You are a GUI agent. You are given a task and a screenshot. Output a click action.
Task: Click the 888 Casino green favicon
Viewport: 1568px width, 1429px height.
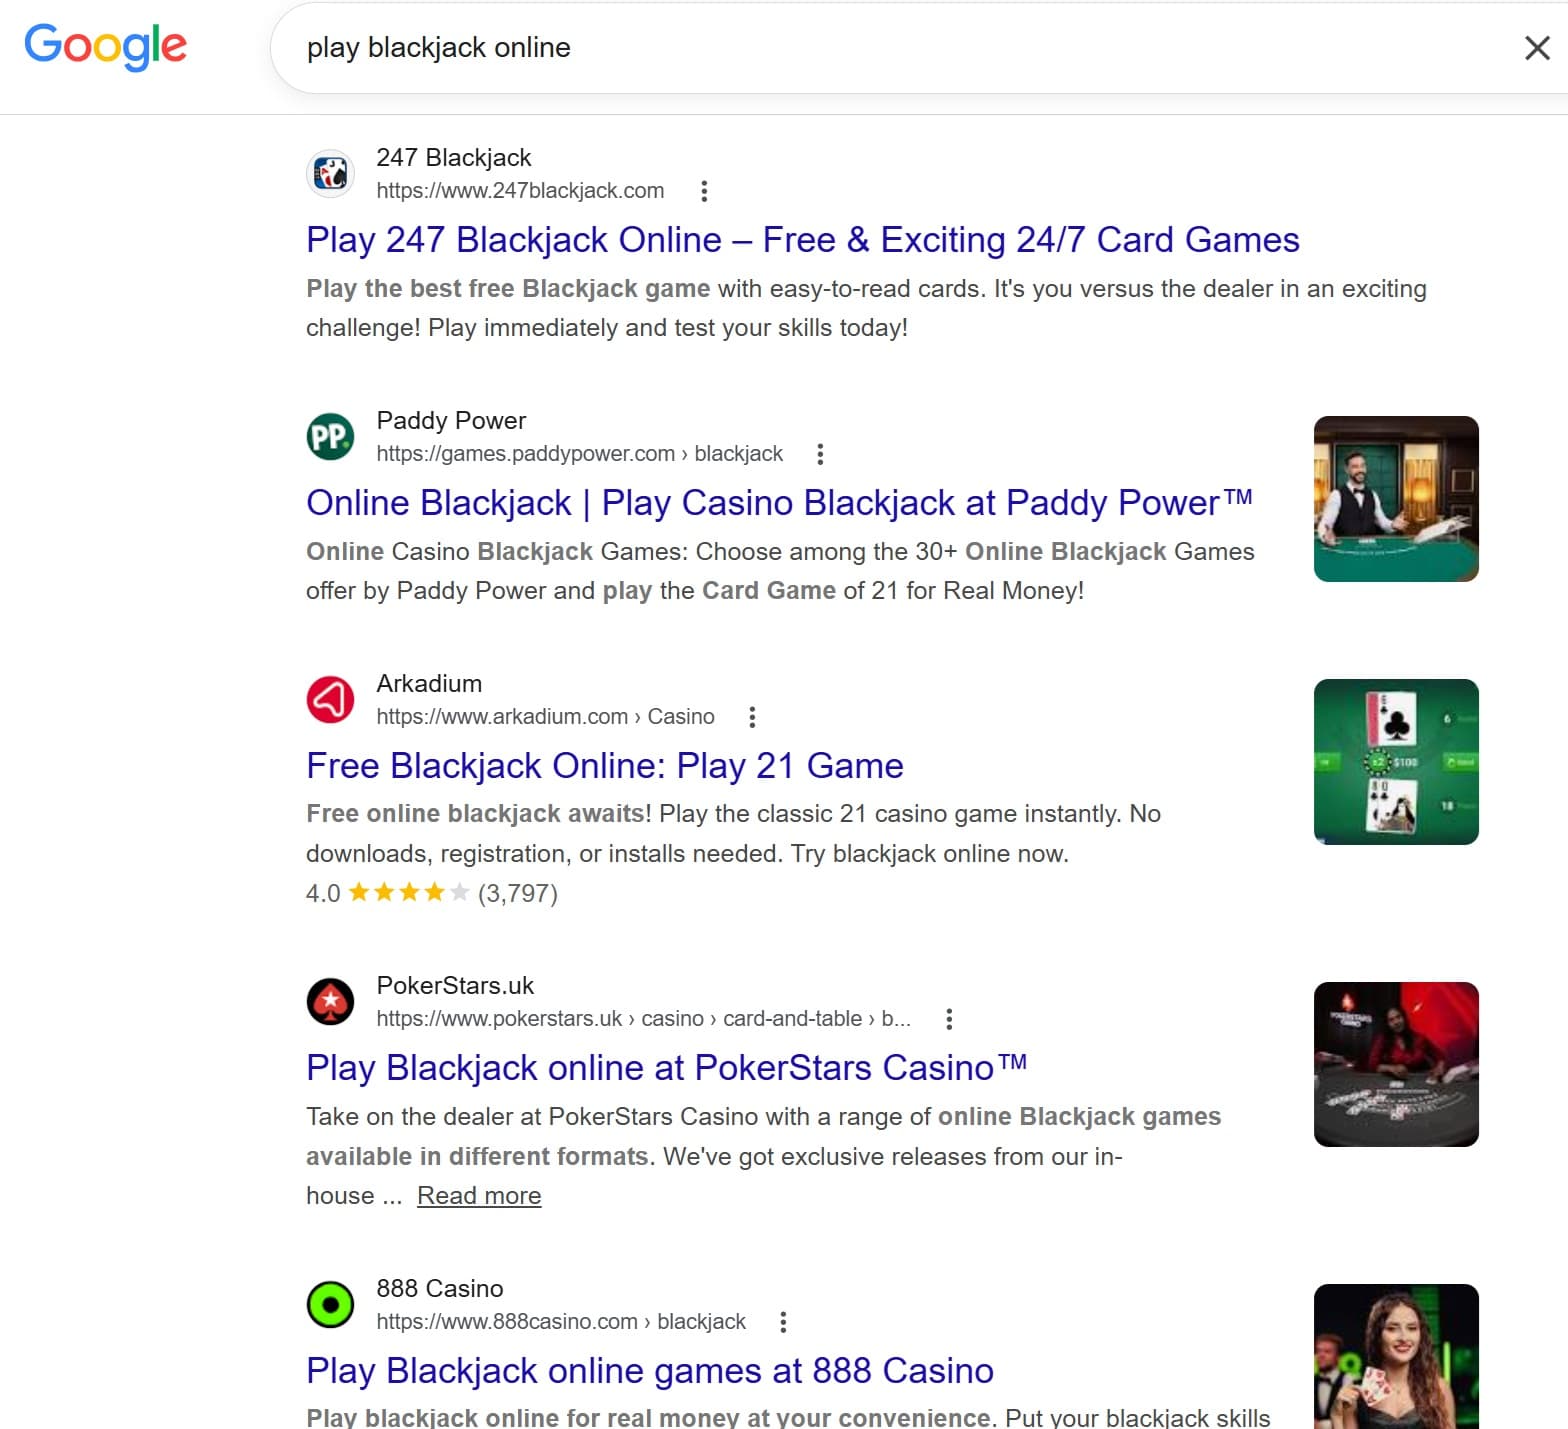pos(330,1305)
